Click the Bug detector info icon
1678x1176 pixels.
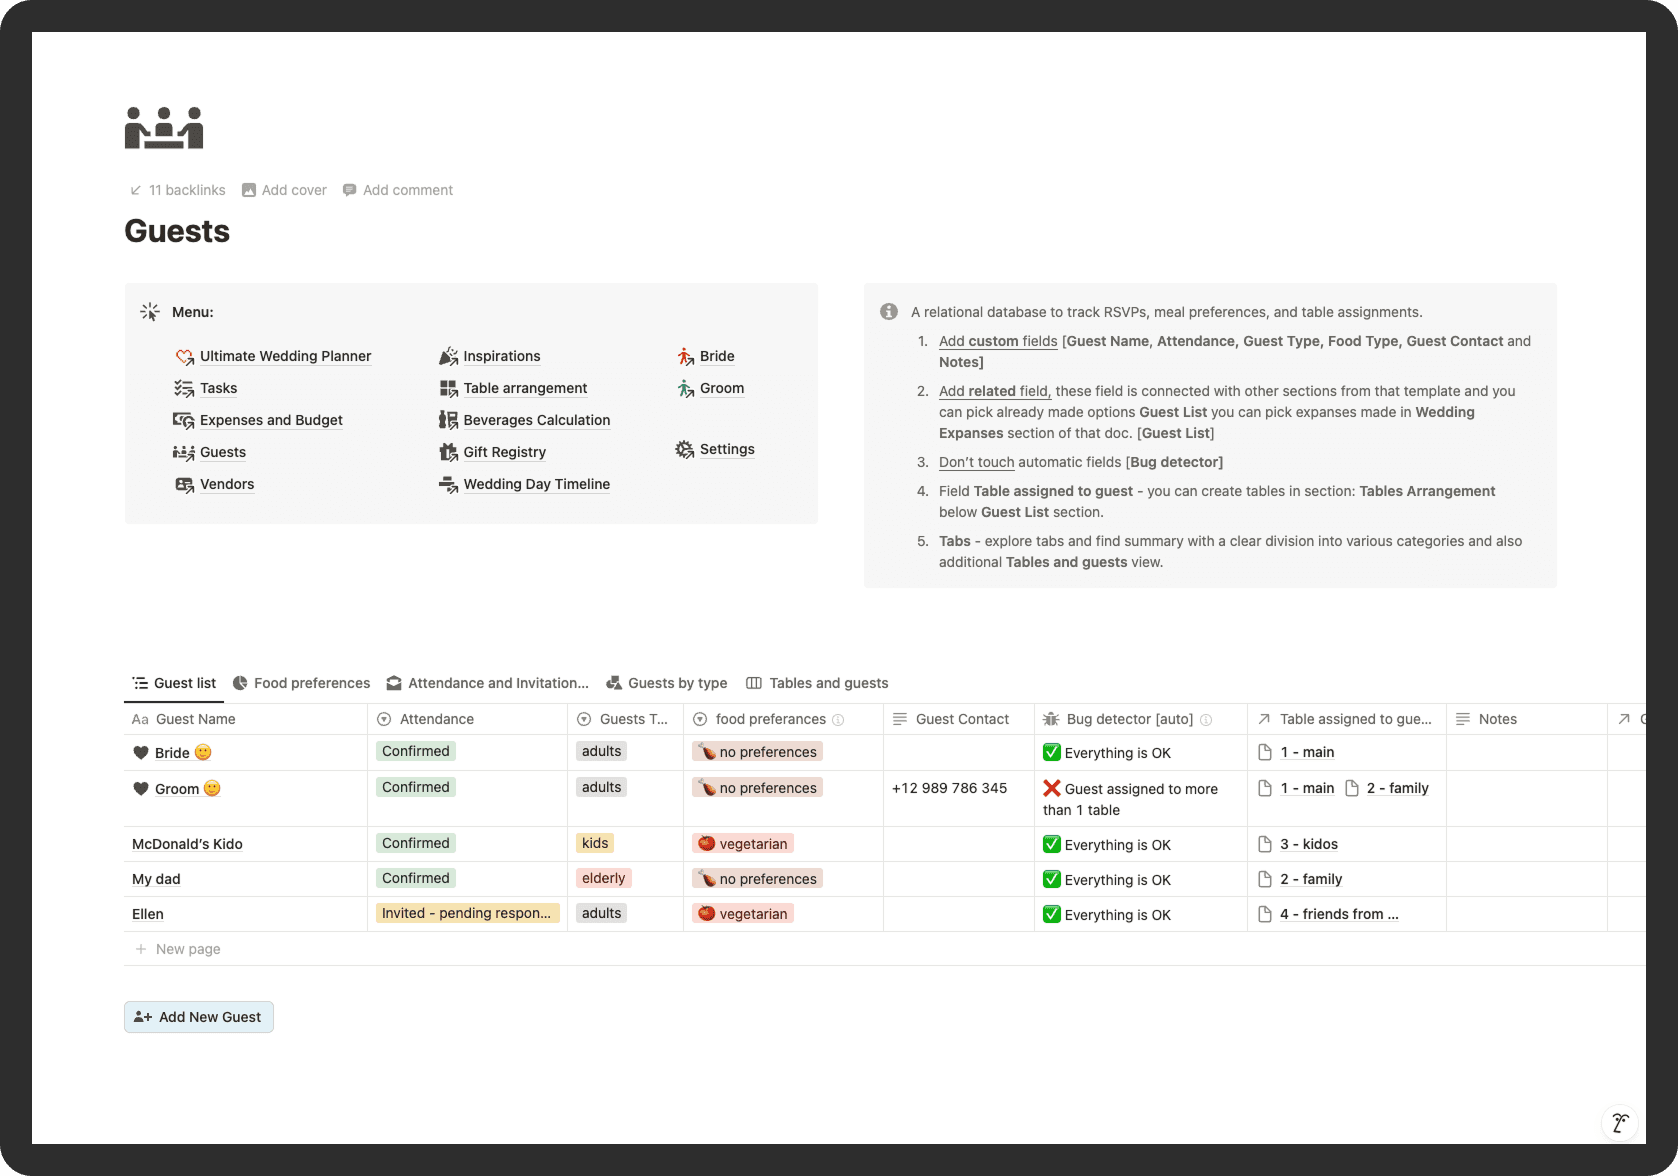1206,720
